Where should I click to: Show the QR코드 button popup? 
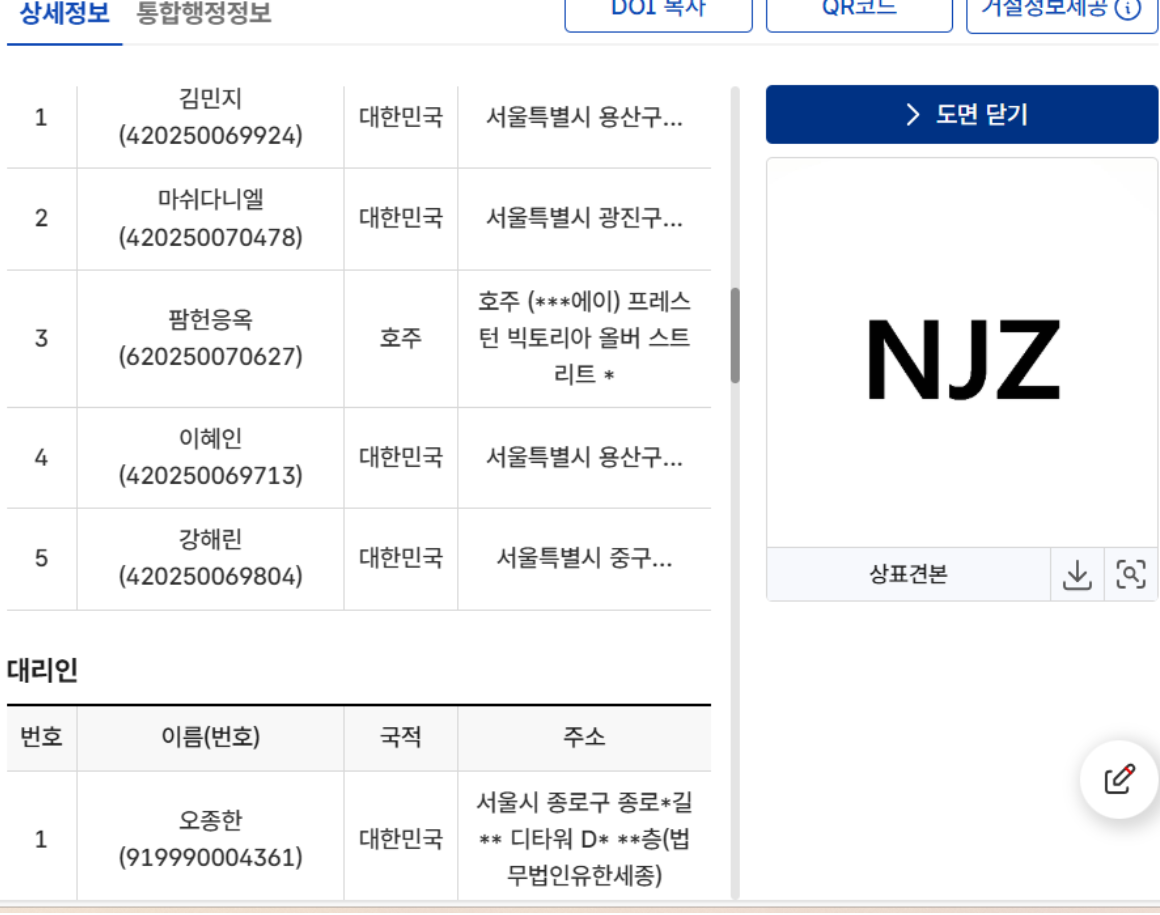(859, 10)
